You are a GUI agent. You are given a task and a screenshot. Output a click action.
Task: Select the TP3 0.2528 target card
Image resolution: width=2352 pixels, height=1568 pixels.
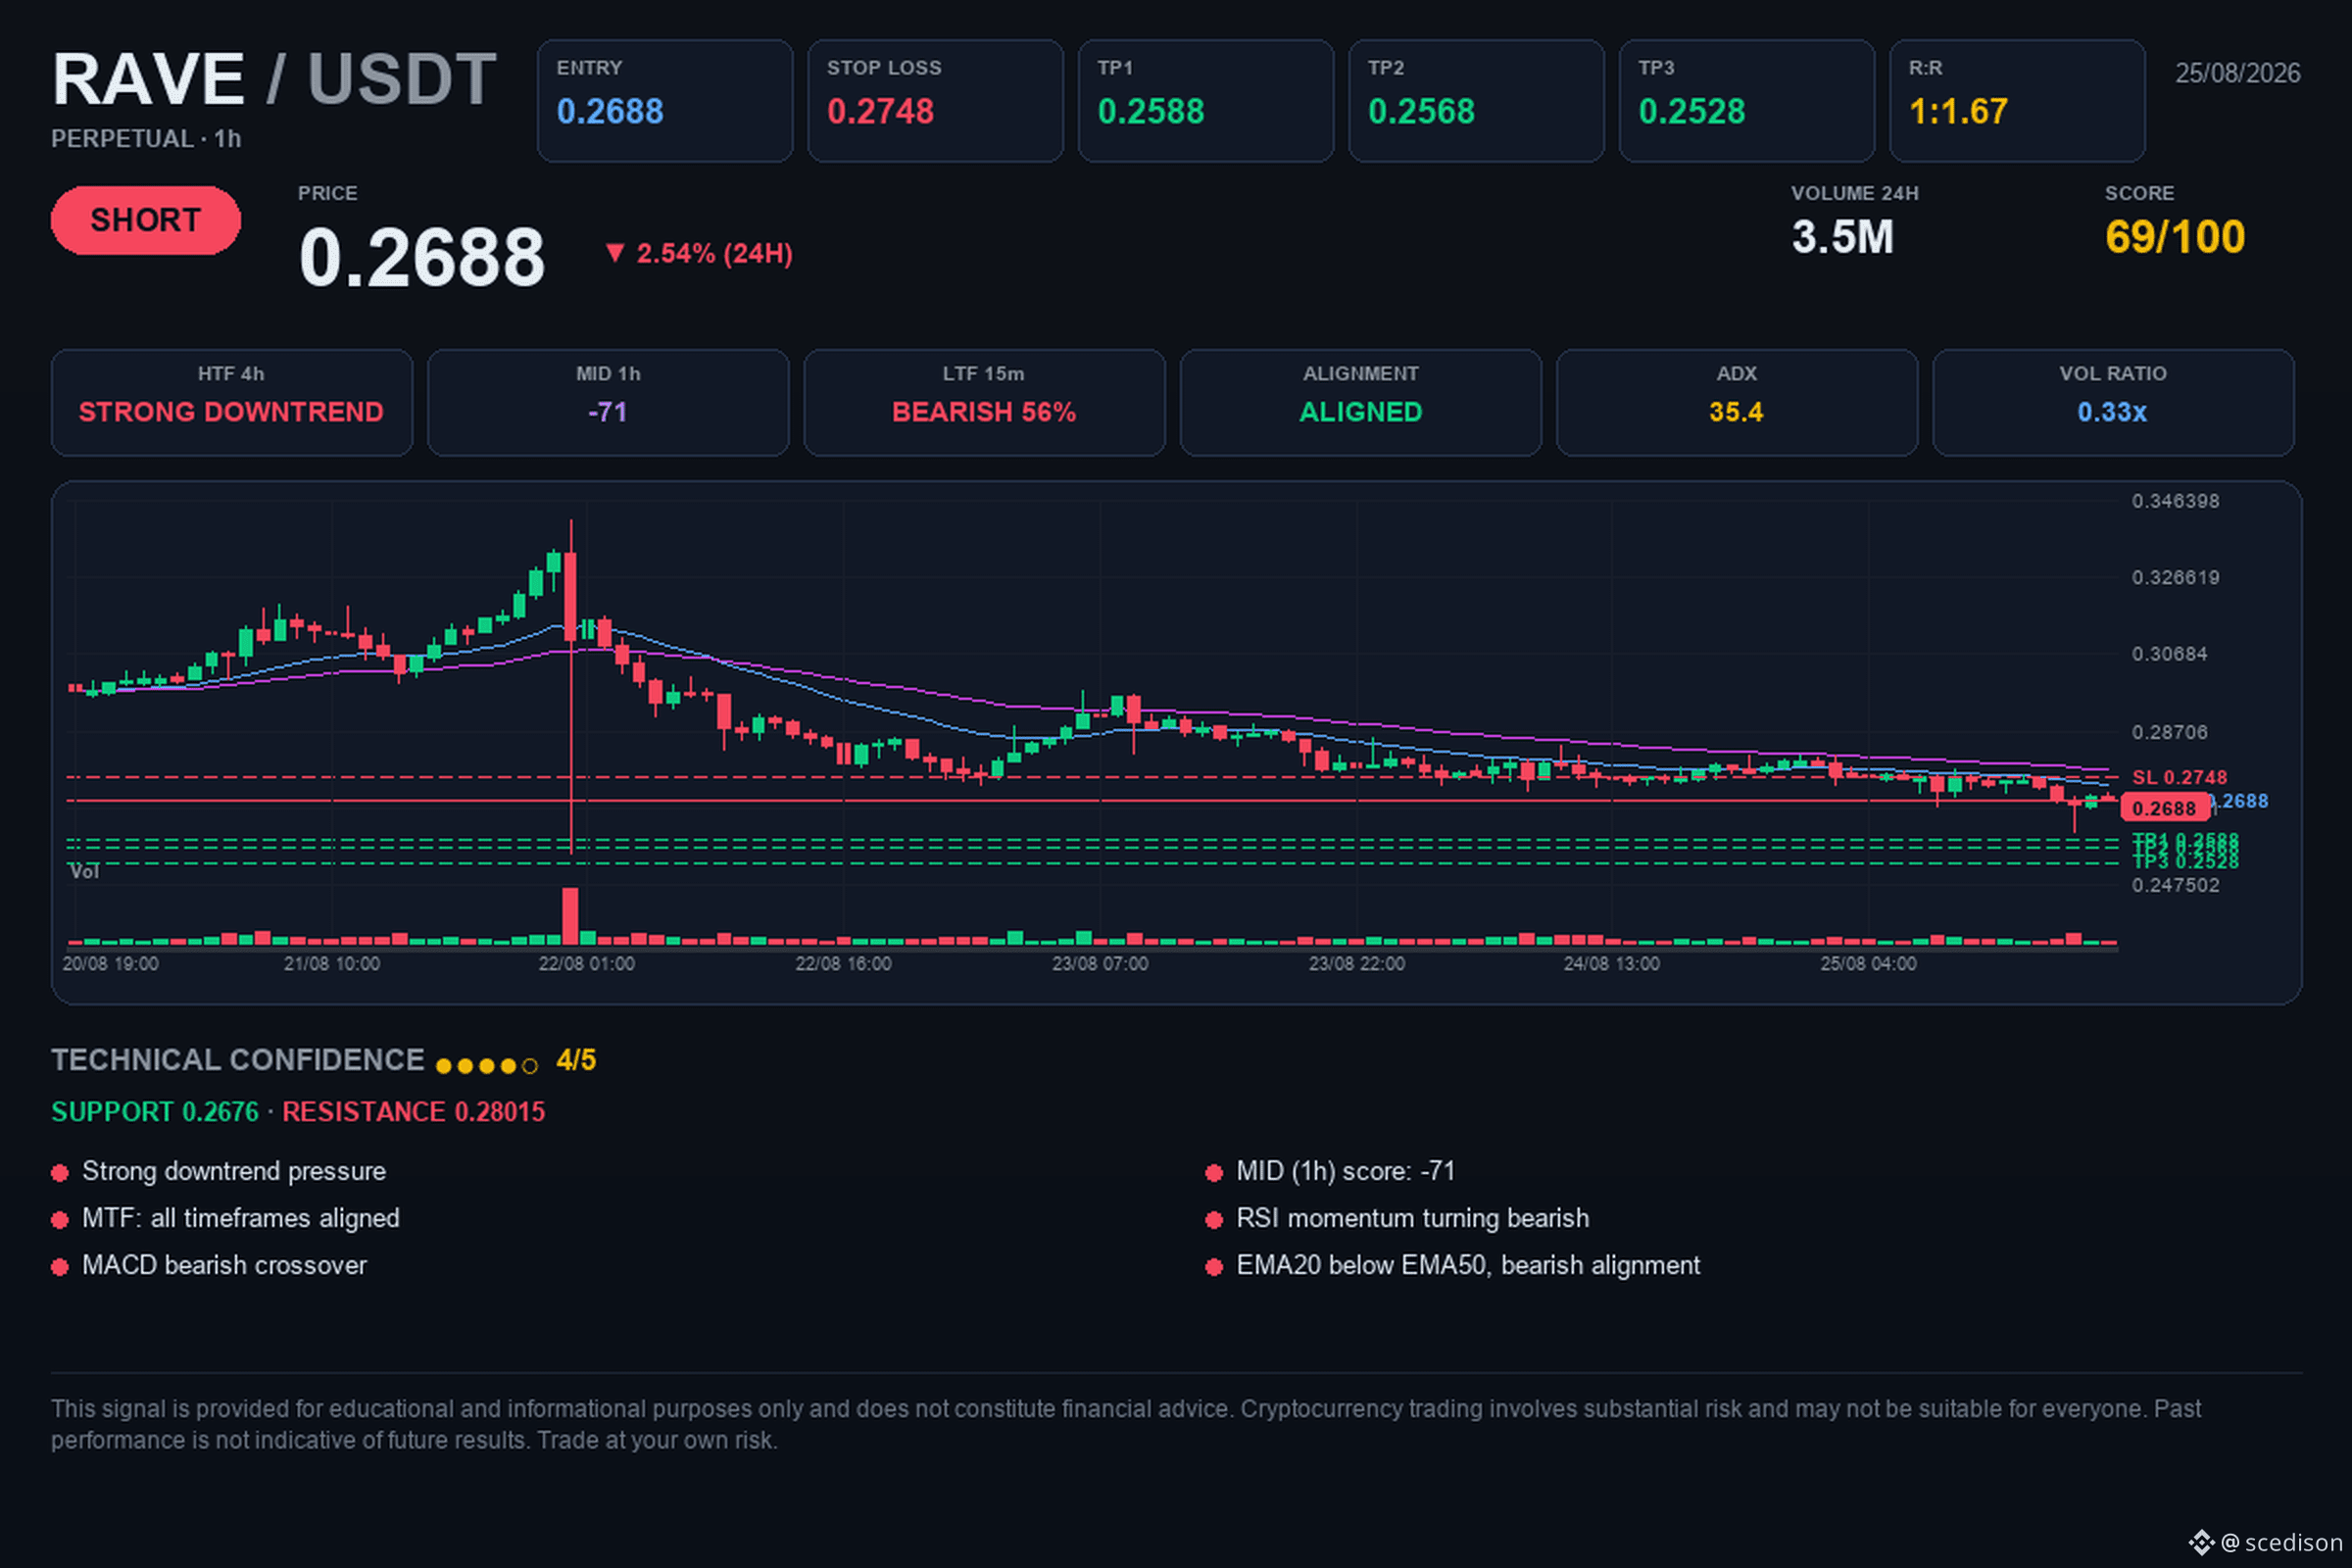[1747, 101]
